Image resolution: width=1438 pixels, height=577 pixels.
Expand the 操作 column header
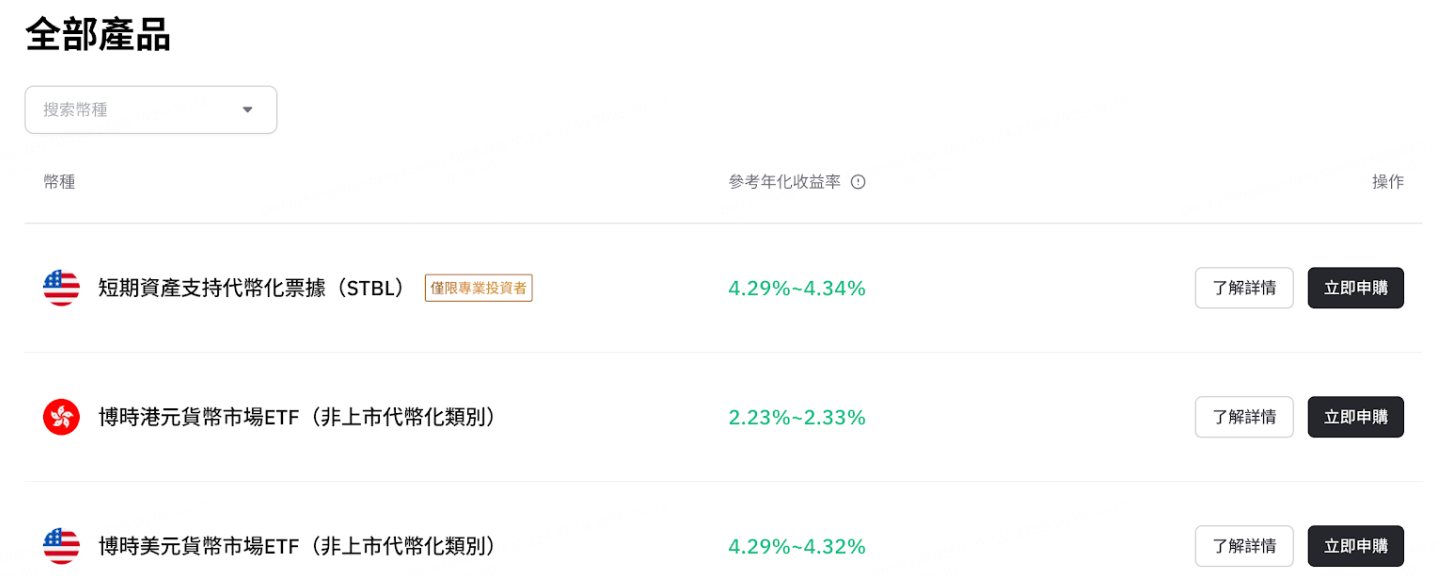tap(1389, 181)
